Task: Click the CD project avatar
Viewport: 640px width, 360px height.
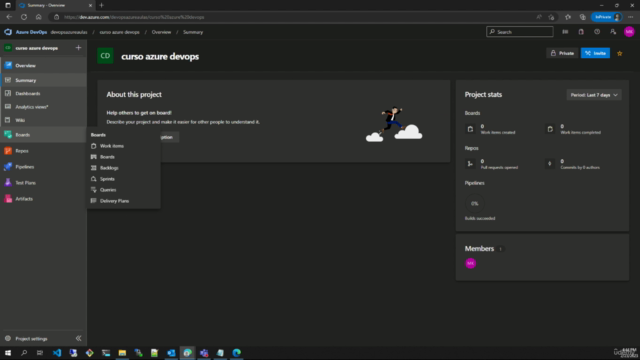Action: click(x=105, y=56)
